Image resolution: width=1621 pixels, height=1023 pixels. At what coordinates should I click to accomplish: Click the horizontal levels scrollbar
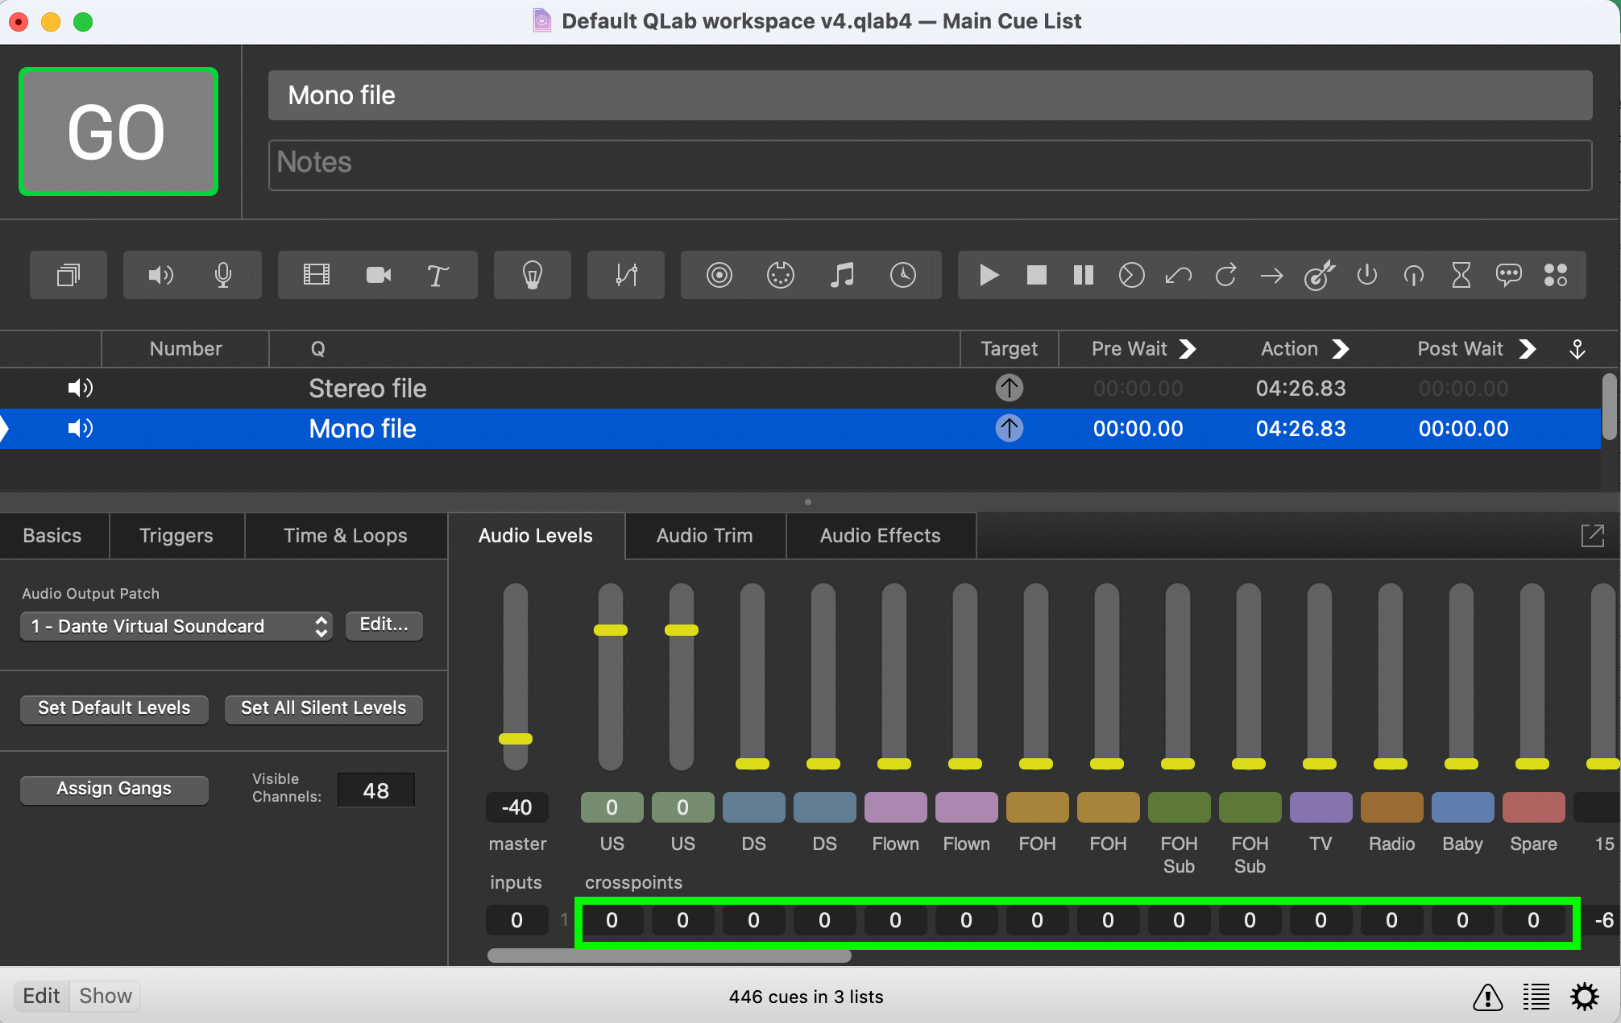669,956
